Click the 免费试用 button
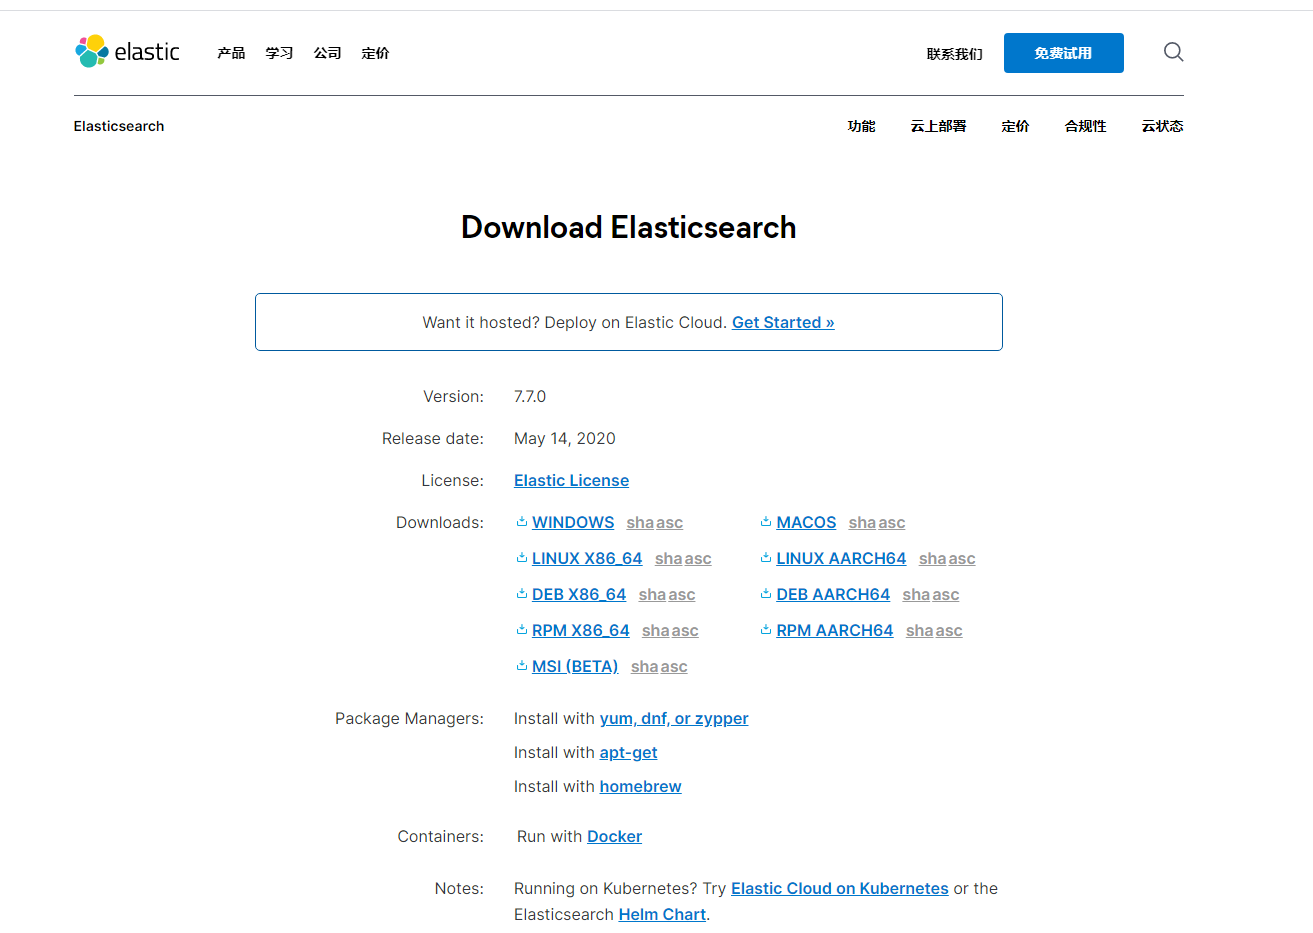This screenshot has width=1313, height=933. pos(1063,53)
